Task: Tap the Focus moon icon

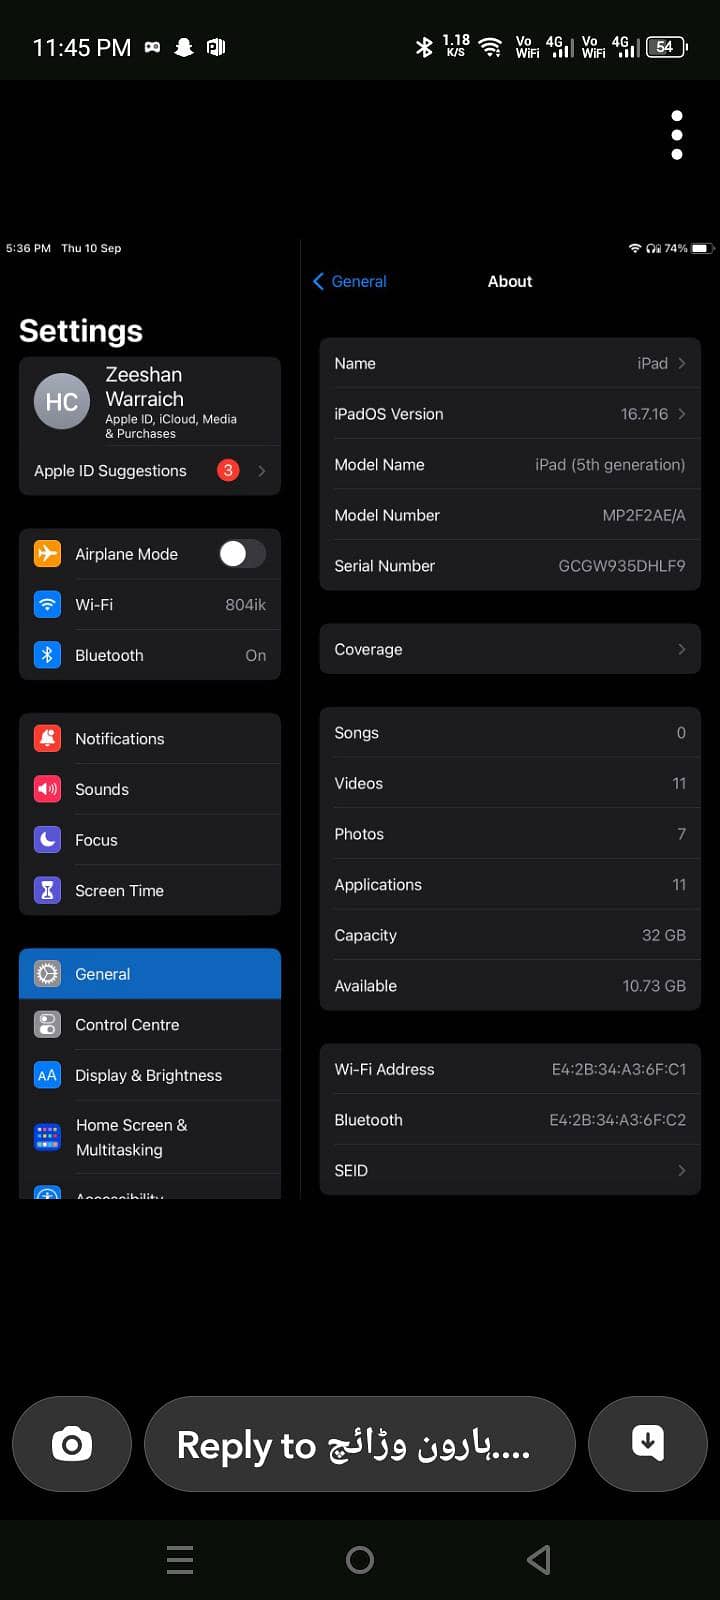Action: (47, 840)
